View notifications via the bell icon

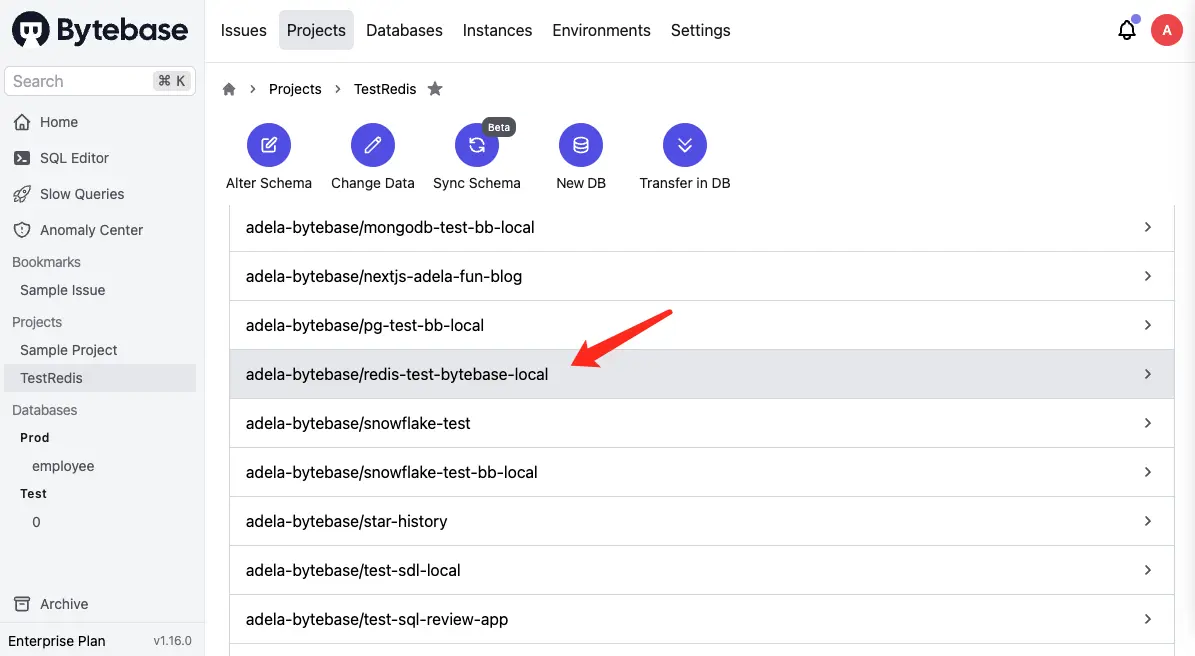click(x=1127, y=30)
